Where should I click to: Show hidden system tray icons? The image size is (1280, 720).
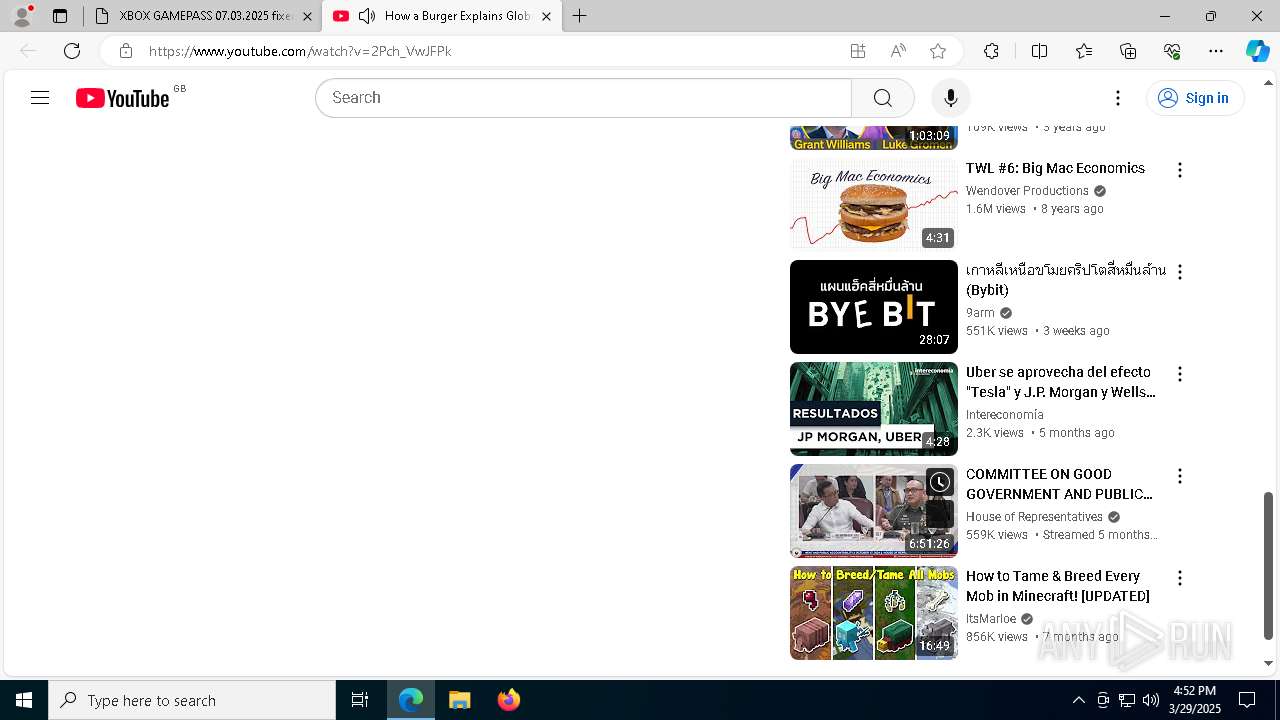tap(1079, 700)
